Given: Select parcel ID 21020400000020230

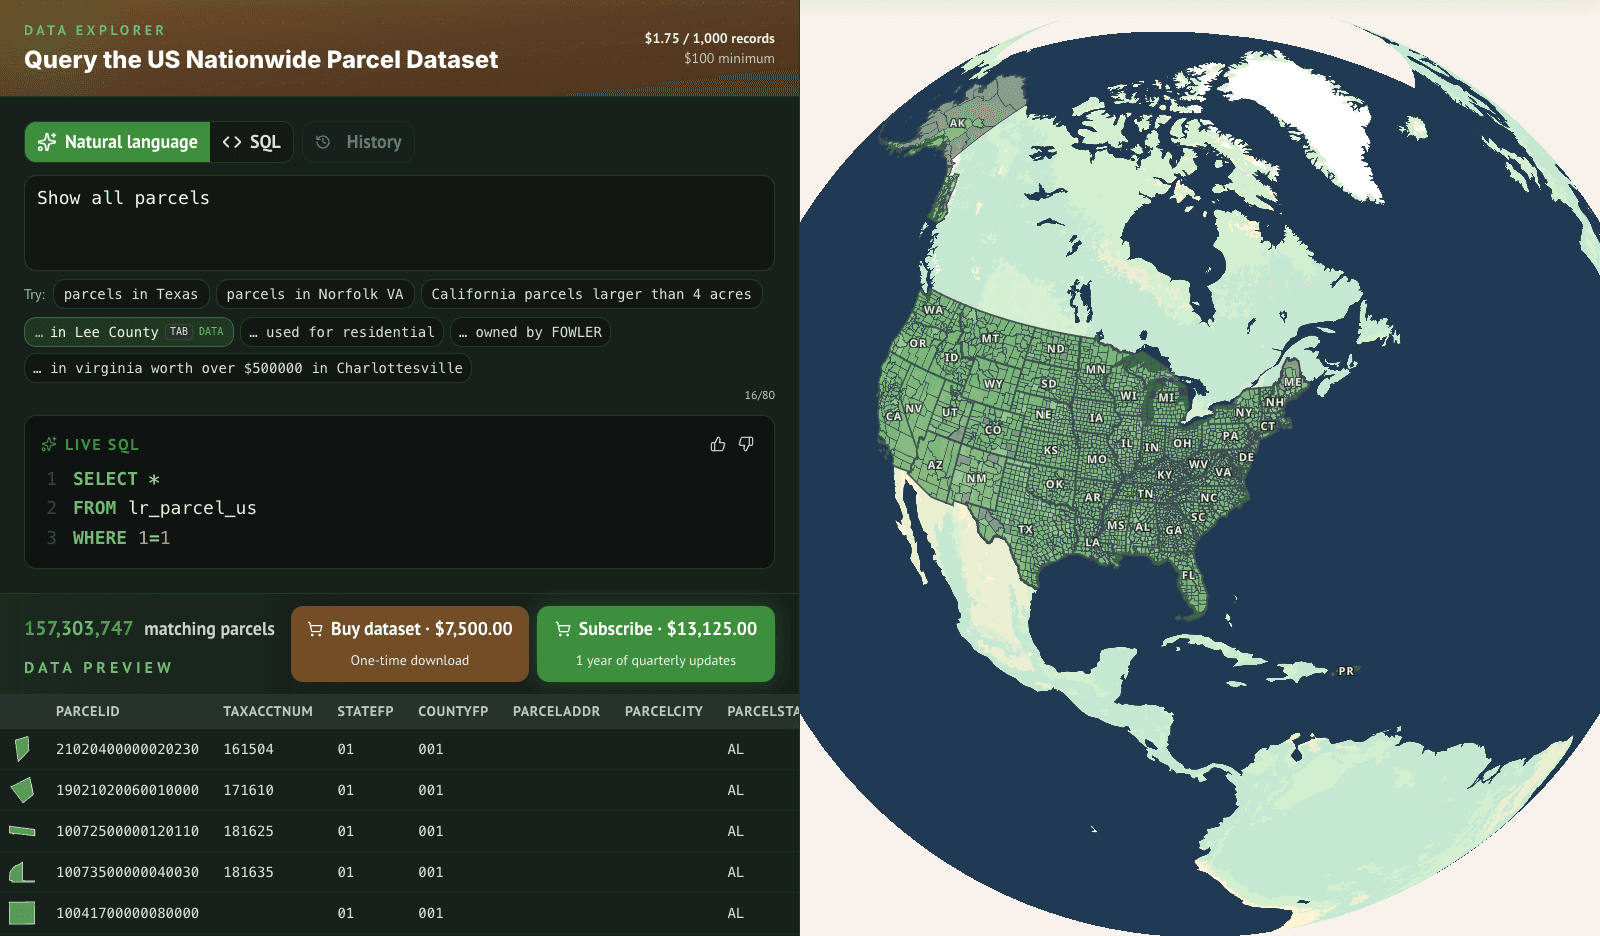Looking at the screenshot, I should pos(128,749).
